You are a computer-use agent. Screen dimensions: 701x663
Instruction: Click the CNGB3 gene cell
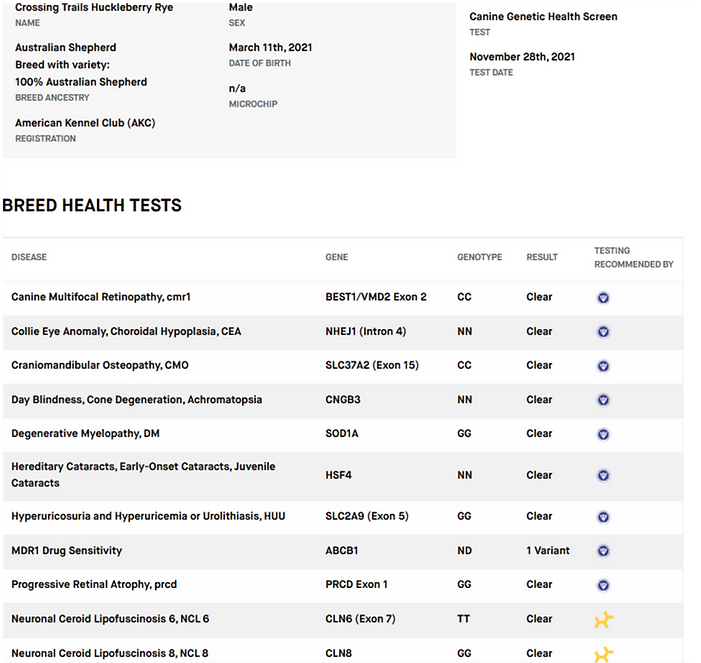(x=343, y=400)
